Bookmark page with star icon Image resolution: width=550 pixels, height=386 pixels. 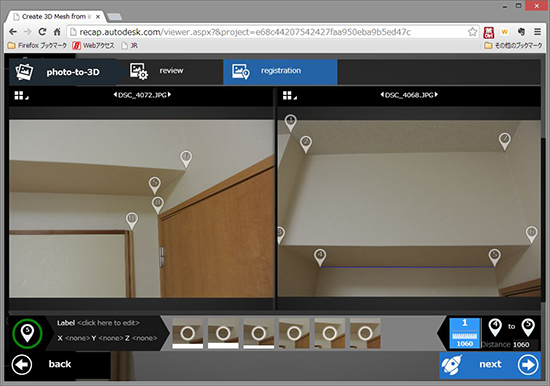472,32
